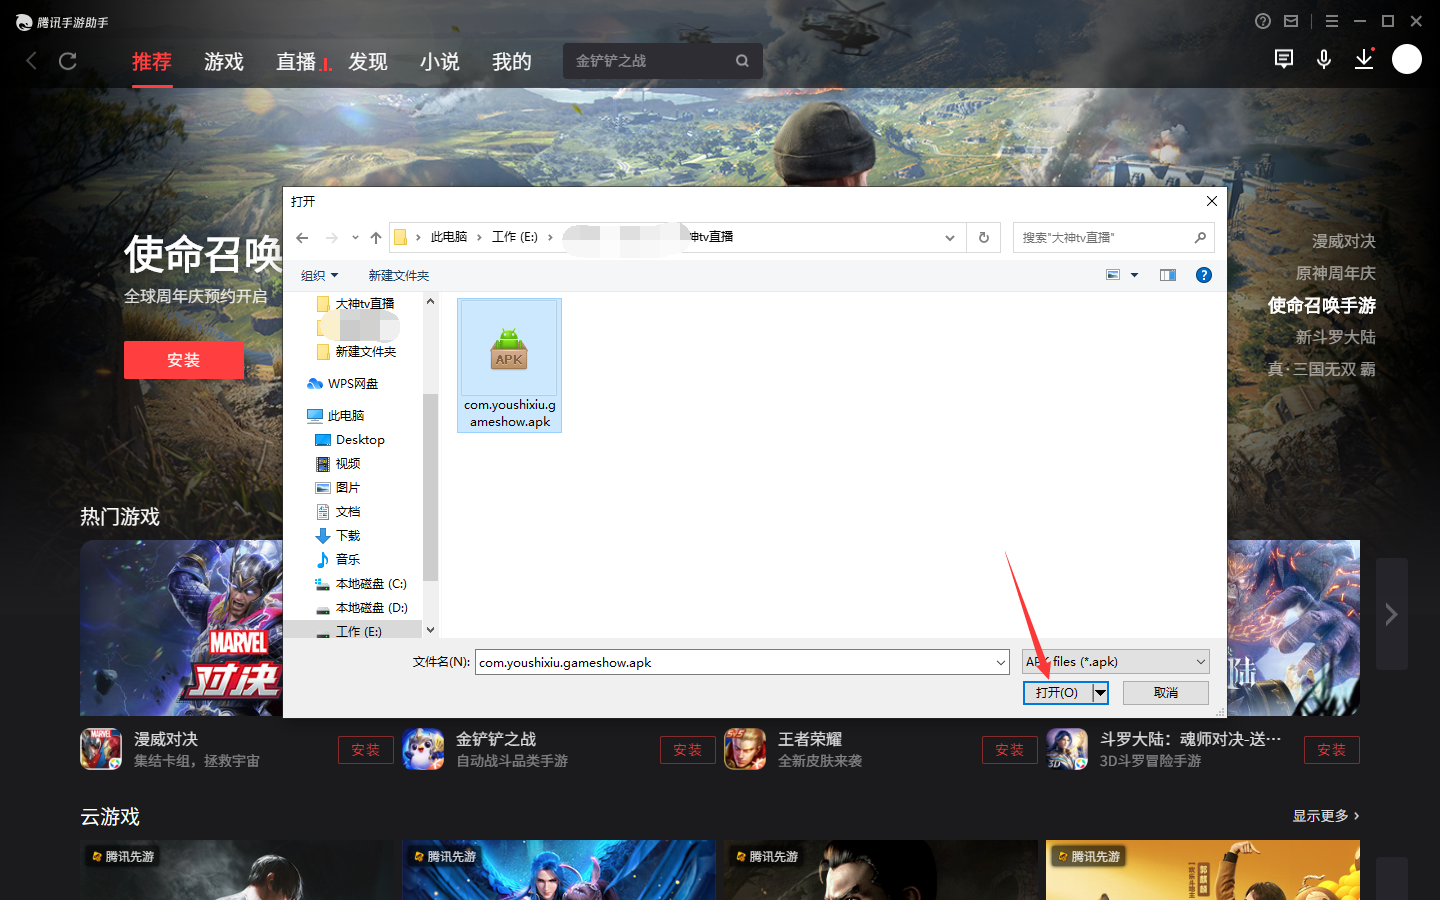Screen dimensions: 1440x900
Task: Click the blue help icon in dialog
Action: 1204,275
